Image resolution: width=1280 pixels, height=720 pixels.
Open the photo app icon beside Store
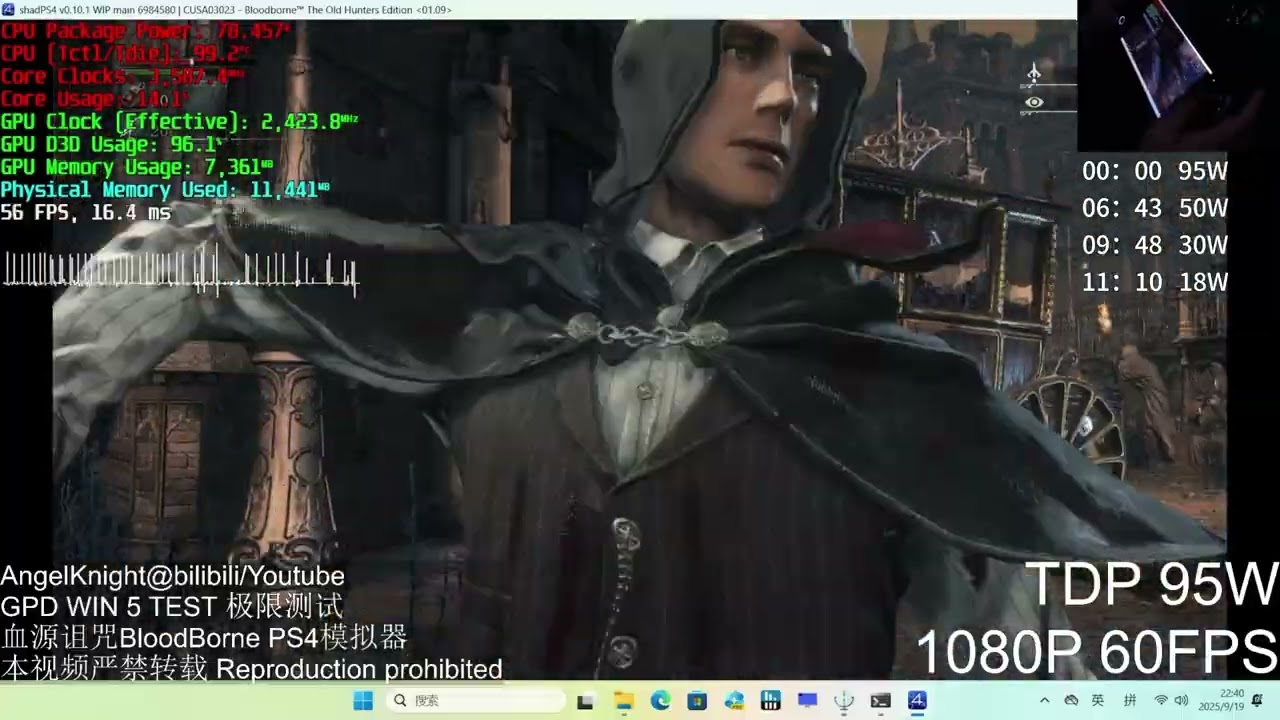click(734, 701)
